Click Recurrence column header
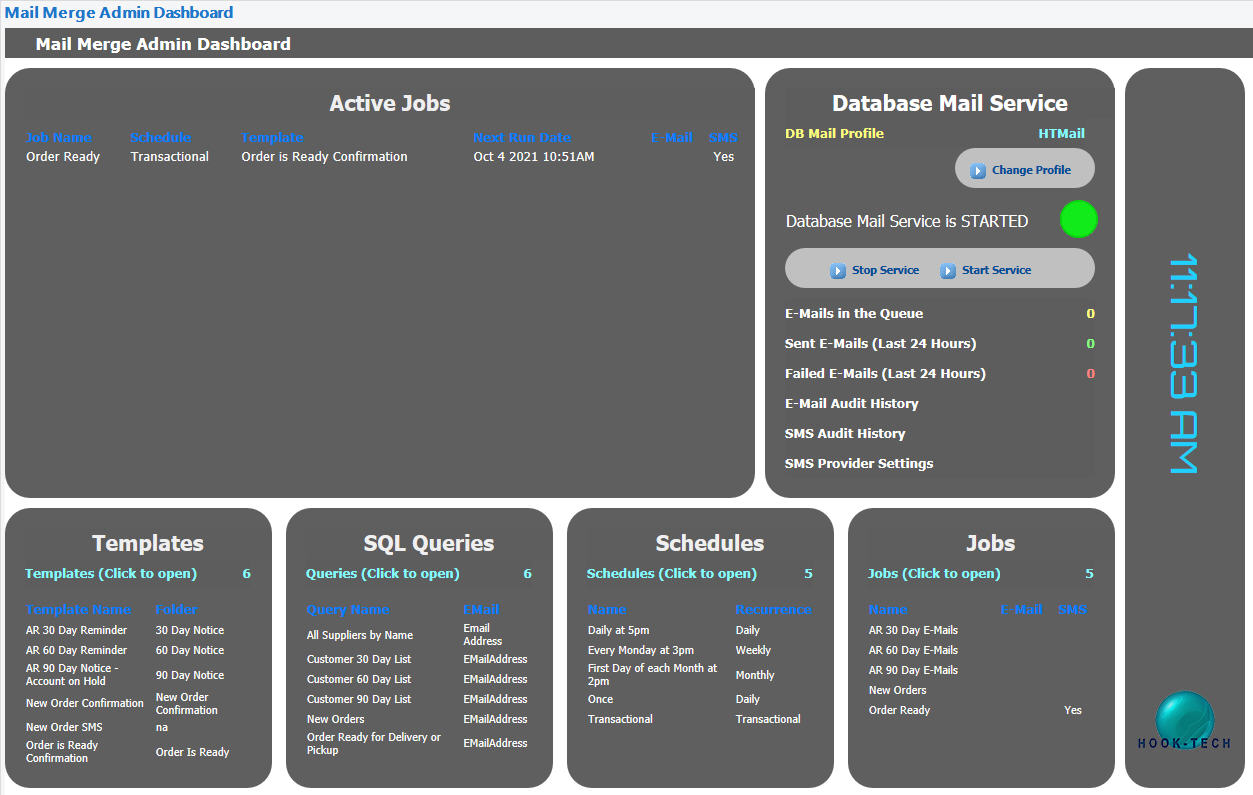Screen dimensions: 1253x795 tap(773, 610)
